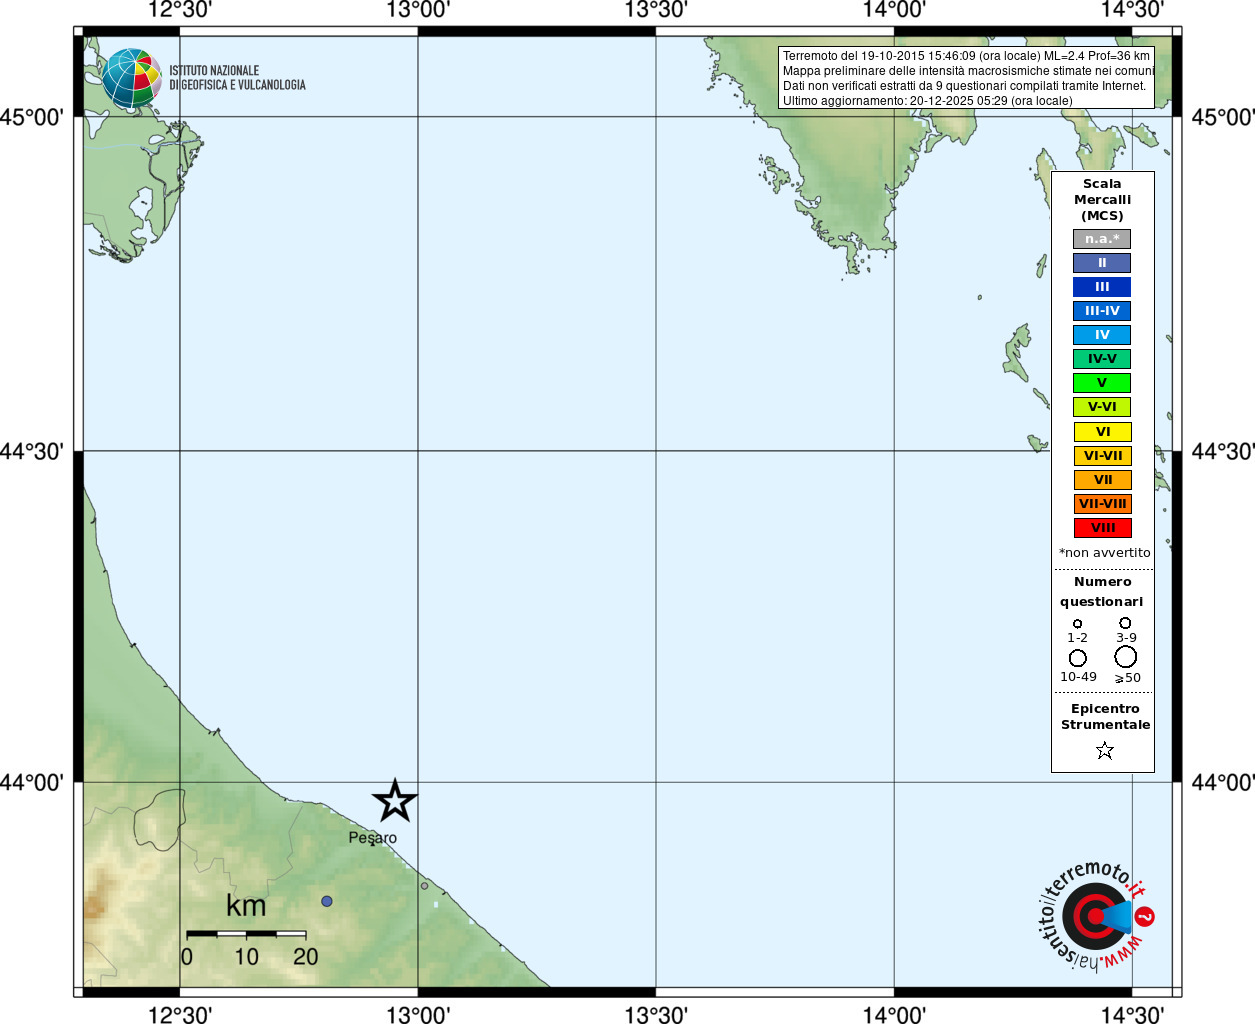This screenshot has height=1024, width=1255.
Task: Click the right 44°30' latitude label
Action: (x=1222, y=451)
